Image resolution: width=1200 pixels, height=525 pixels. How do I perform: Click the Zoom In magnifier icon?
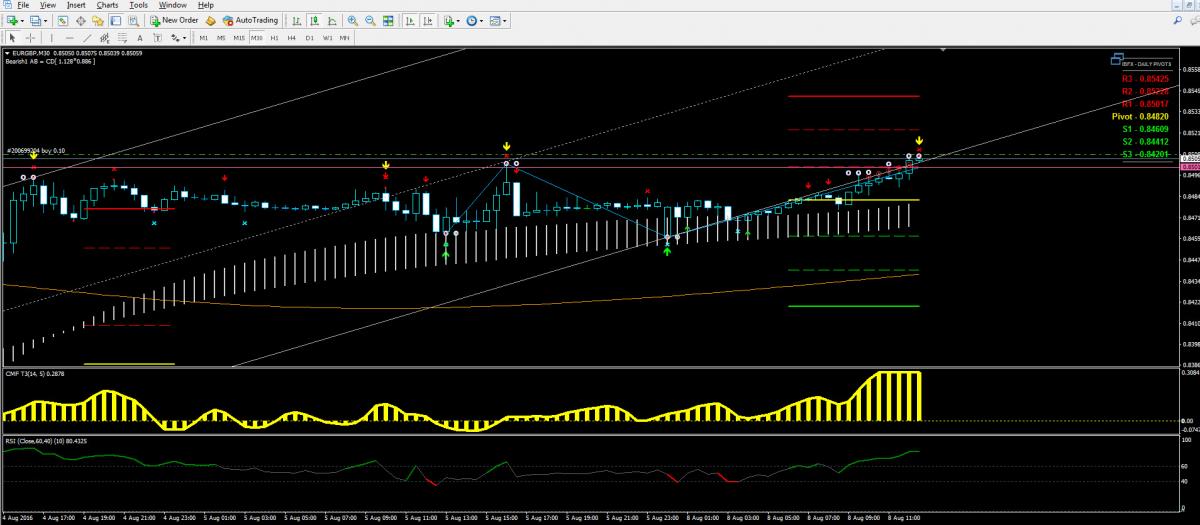(x=352, y=20)
